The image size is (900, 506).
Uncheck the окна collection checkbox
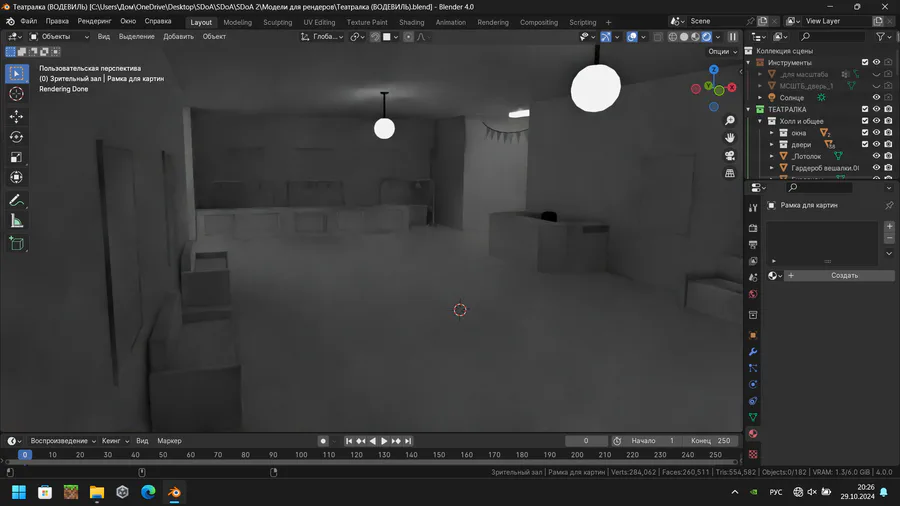(x=865, y=133)
